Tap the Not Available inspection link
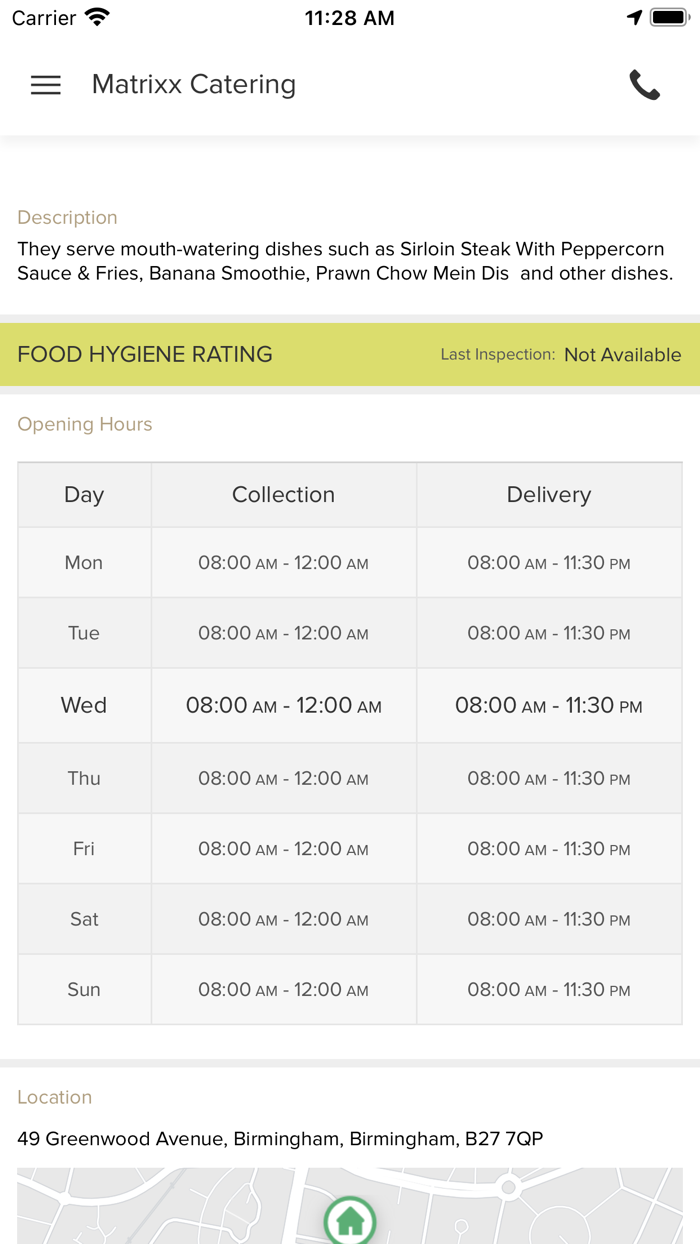700x1244 pixels. 622,354
